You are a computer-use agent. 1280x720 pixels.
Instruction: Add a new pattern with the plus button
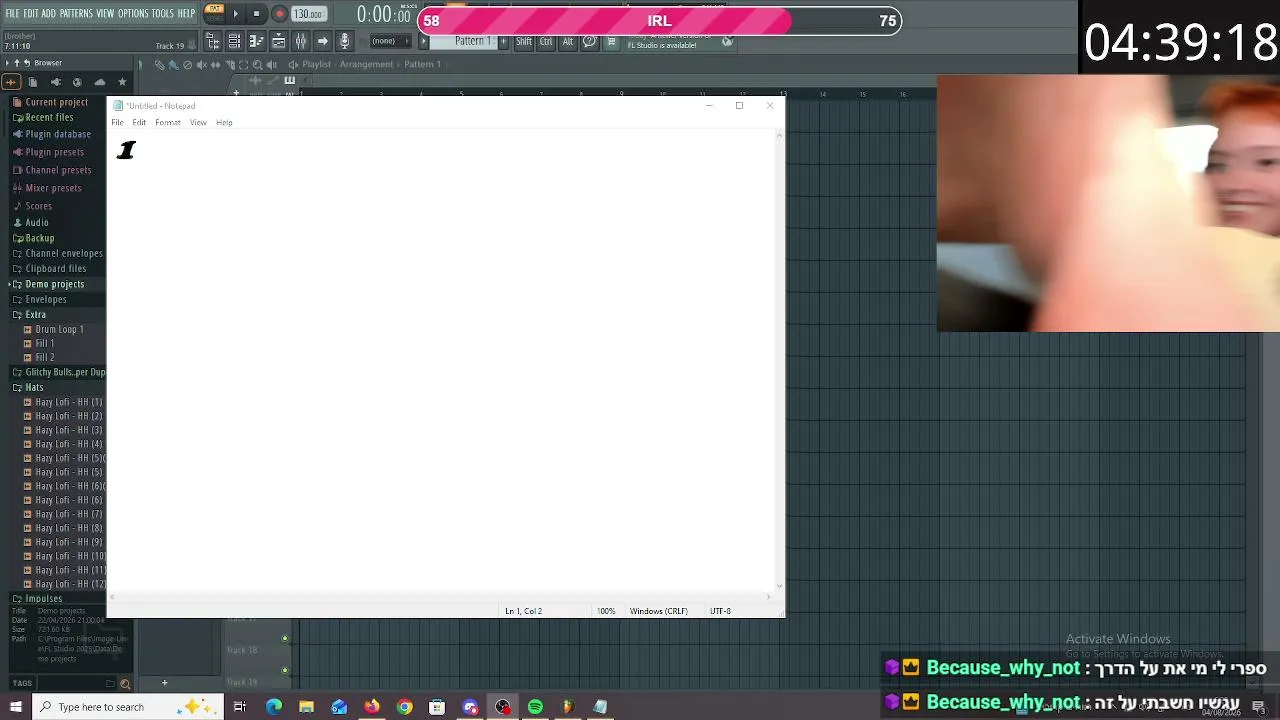point(504,42)
